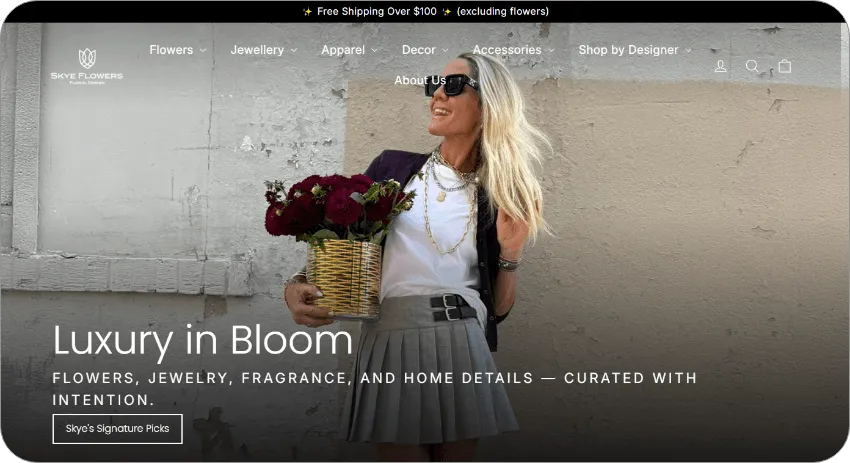Click the red flower bouquet in hero image

[339, 208]
